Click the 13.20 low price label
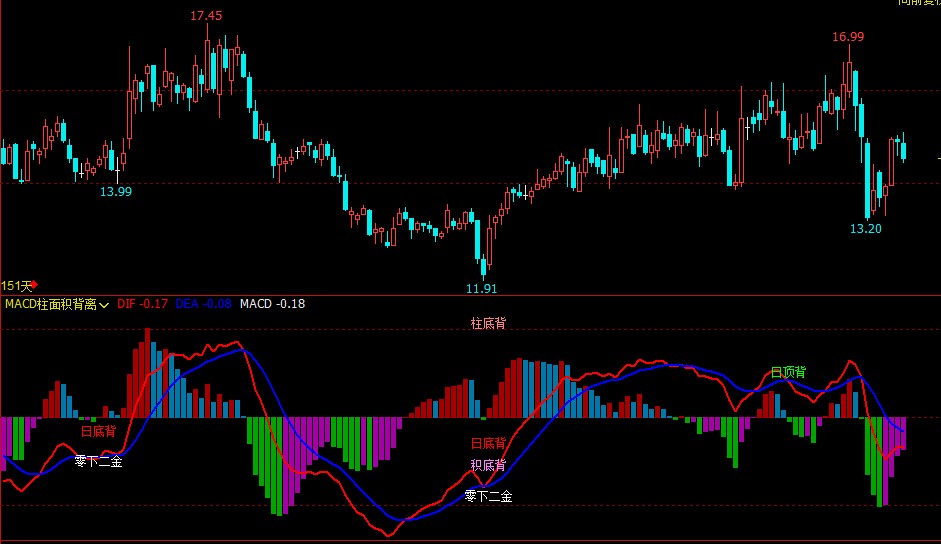Viewport: 941px width, 544px height. 865,228
